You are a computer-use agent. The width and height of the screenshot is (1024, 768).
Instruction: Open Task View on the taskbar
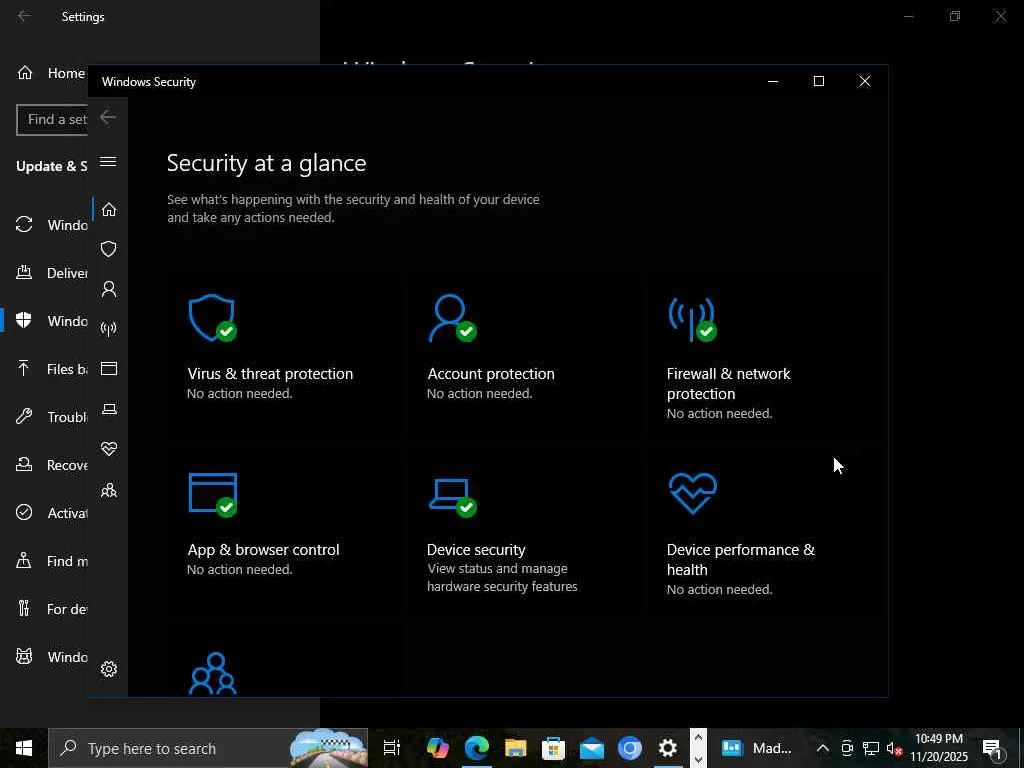pyautogui.click(x=392, y=748)
